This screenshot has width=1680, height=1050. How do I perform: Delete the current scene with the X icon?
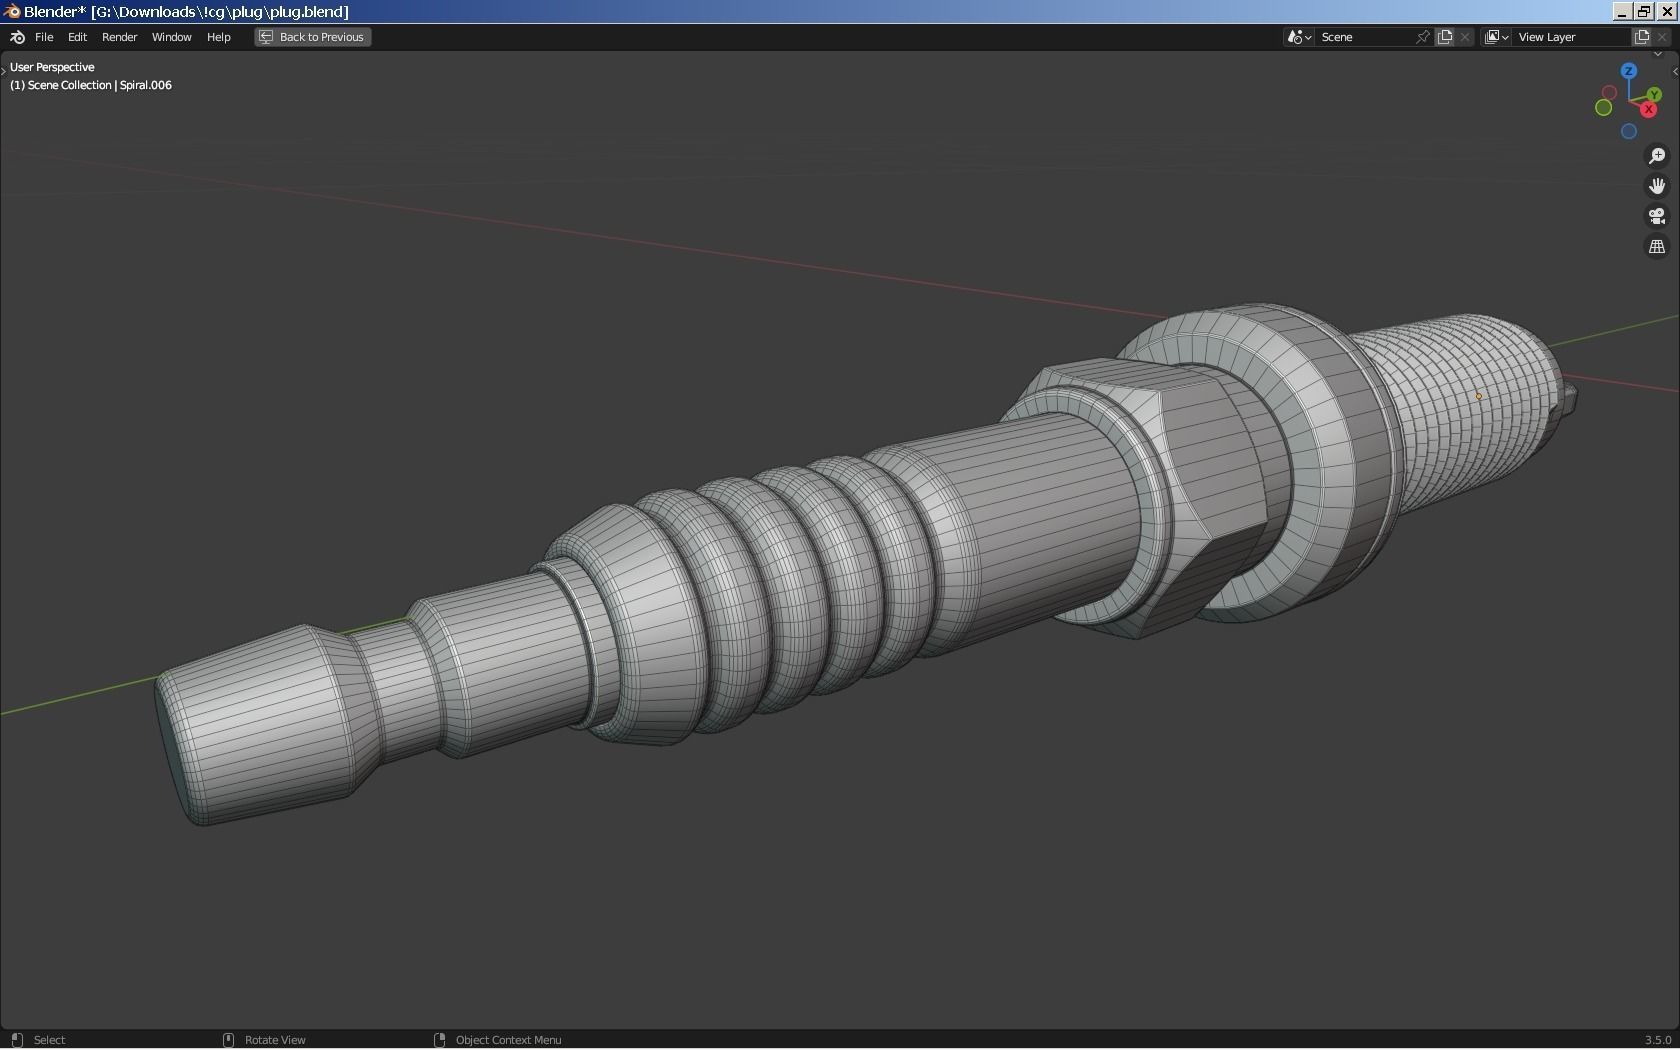(1465, 37)
